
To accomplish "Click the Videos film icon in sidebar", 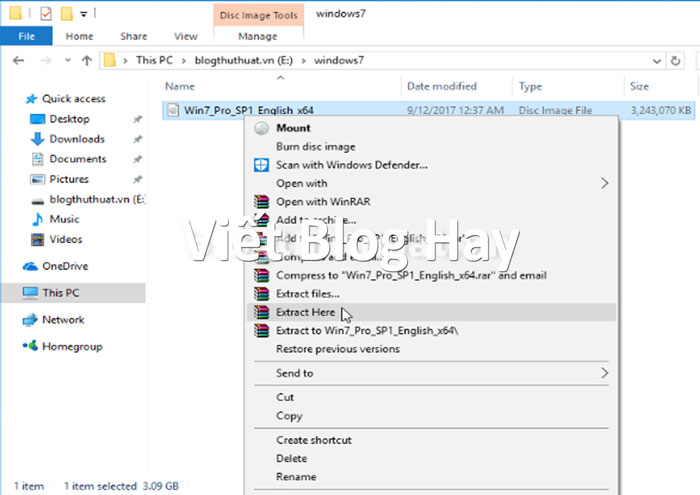I will pos(38,239).
